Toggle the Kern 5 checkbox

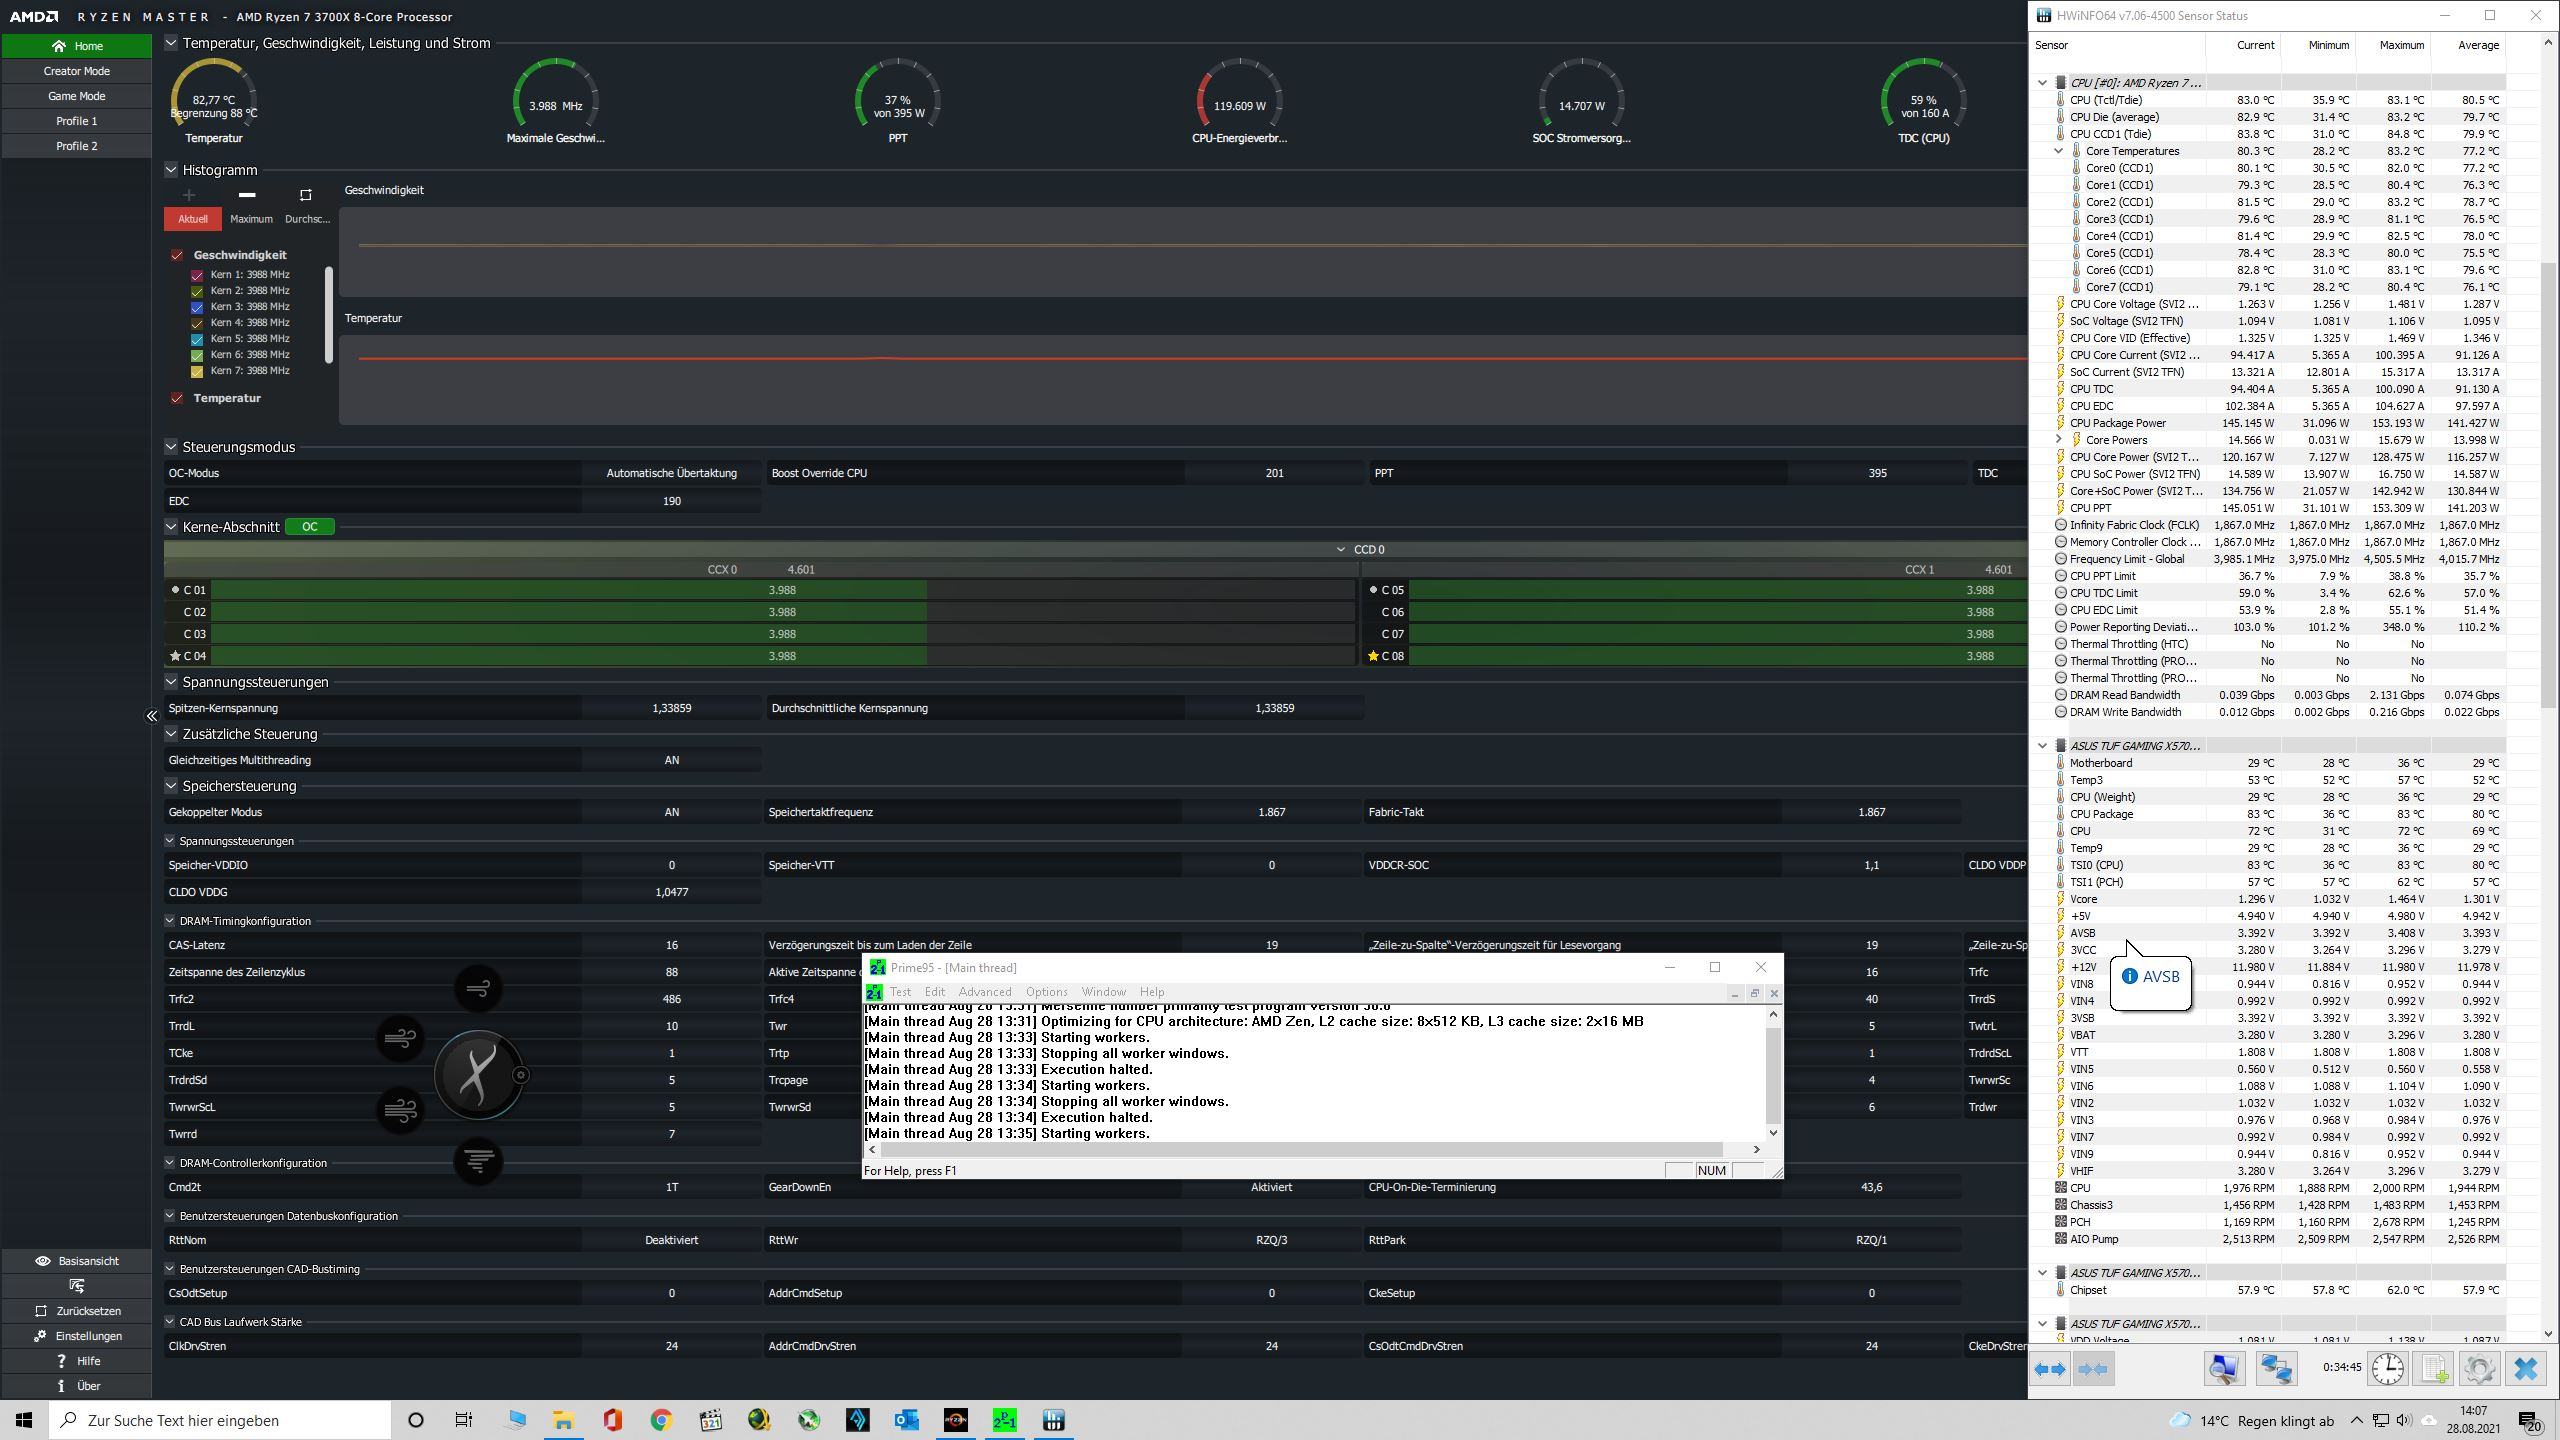[x=197, y=339]
